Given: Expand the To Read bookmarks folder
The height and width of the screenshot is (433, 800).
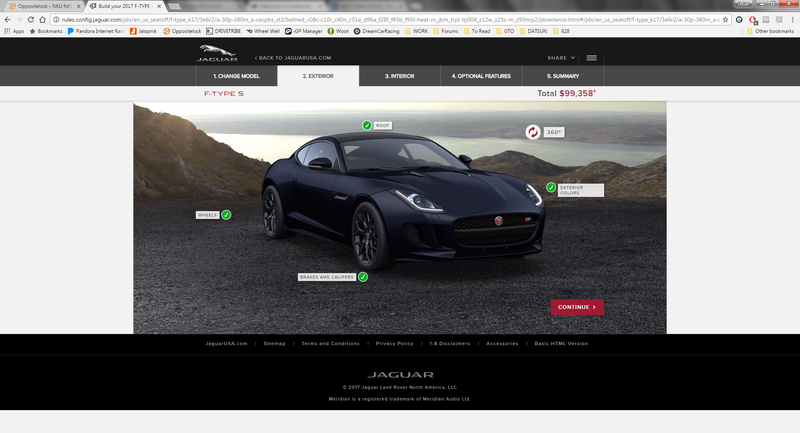Looking at the screenshot, I should coord(477,31).
